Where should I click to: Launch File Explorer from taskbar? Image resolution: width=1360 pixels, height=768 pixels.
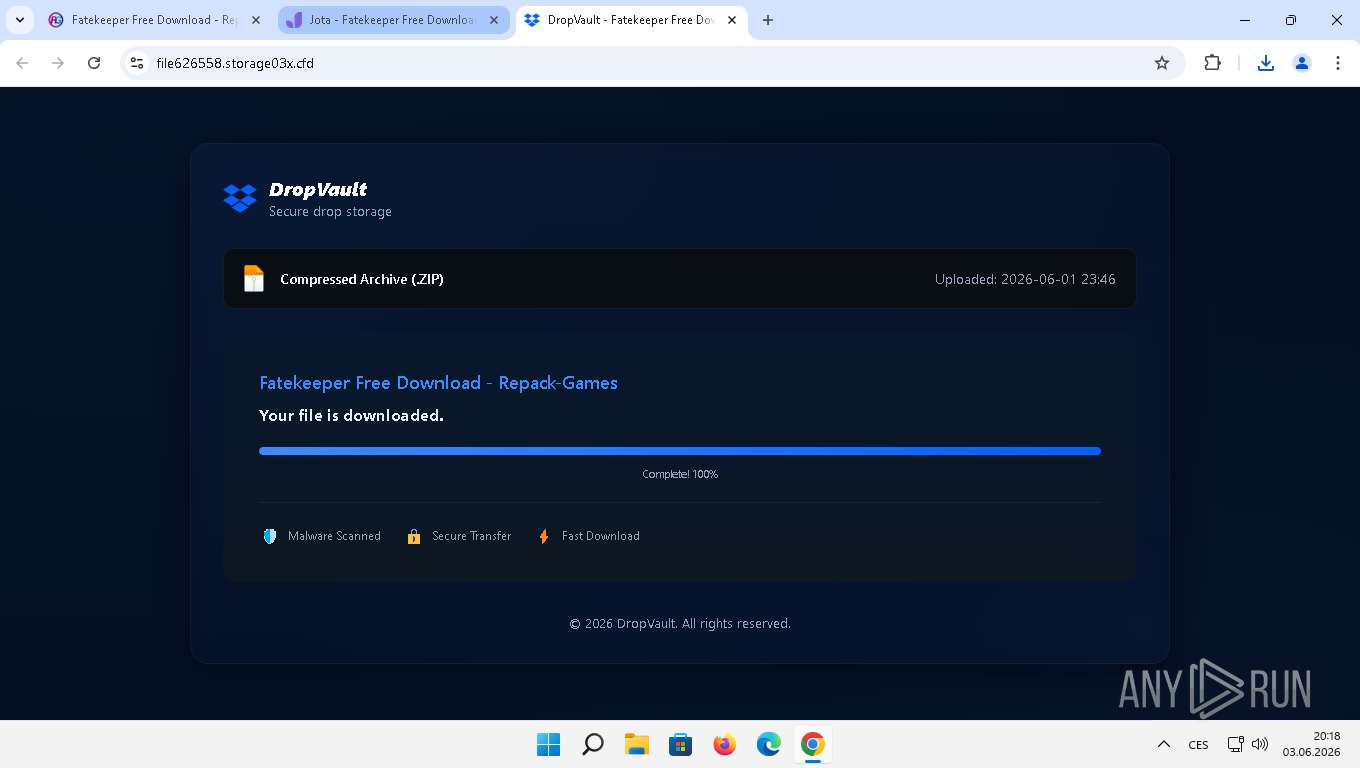click(x=636, y=744)
